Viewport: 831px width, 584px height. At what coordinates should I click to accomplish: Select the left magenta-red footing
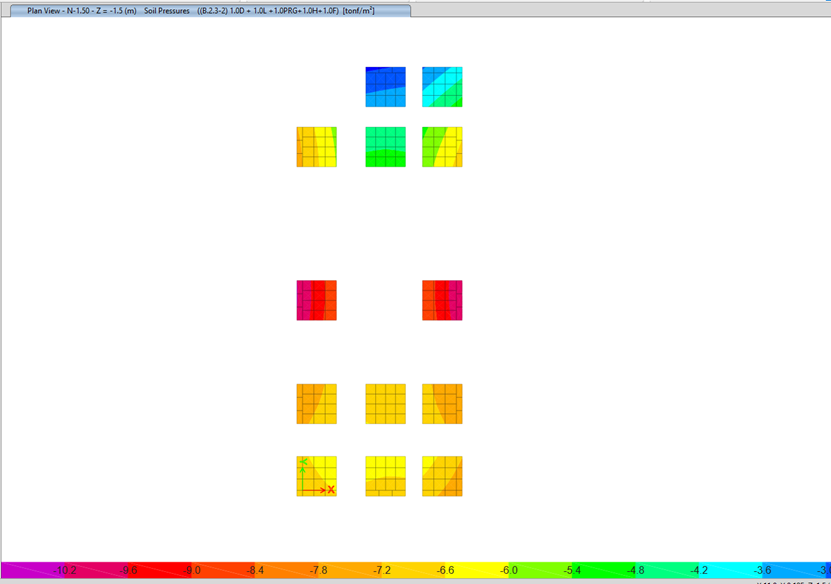click(x=316, y=300)
